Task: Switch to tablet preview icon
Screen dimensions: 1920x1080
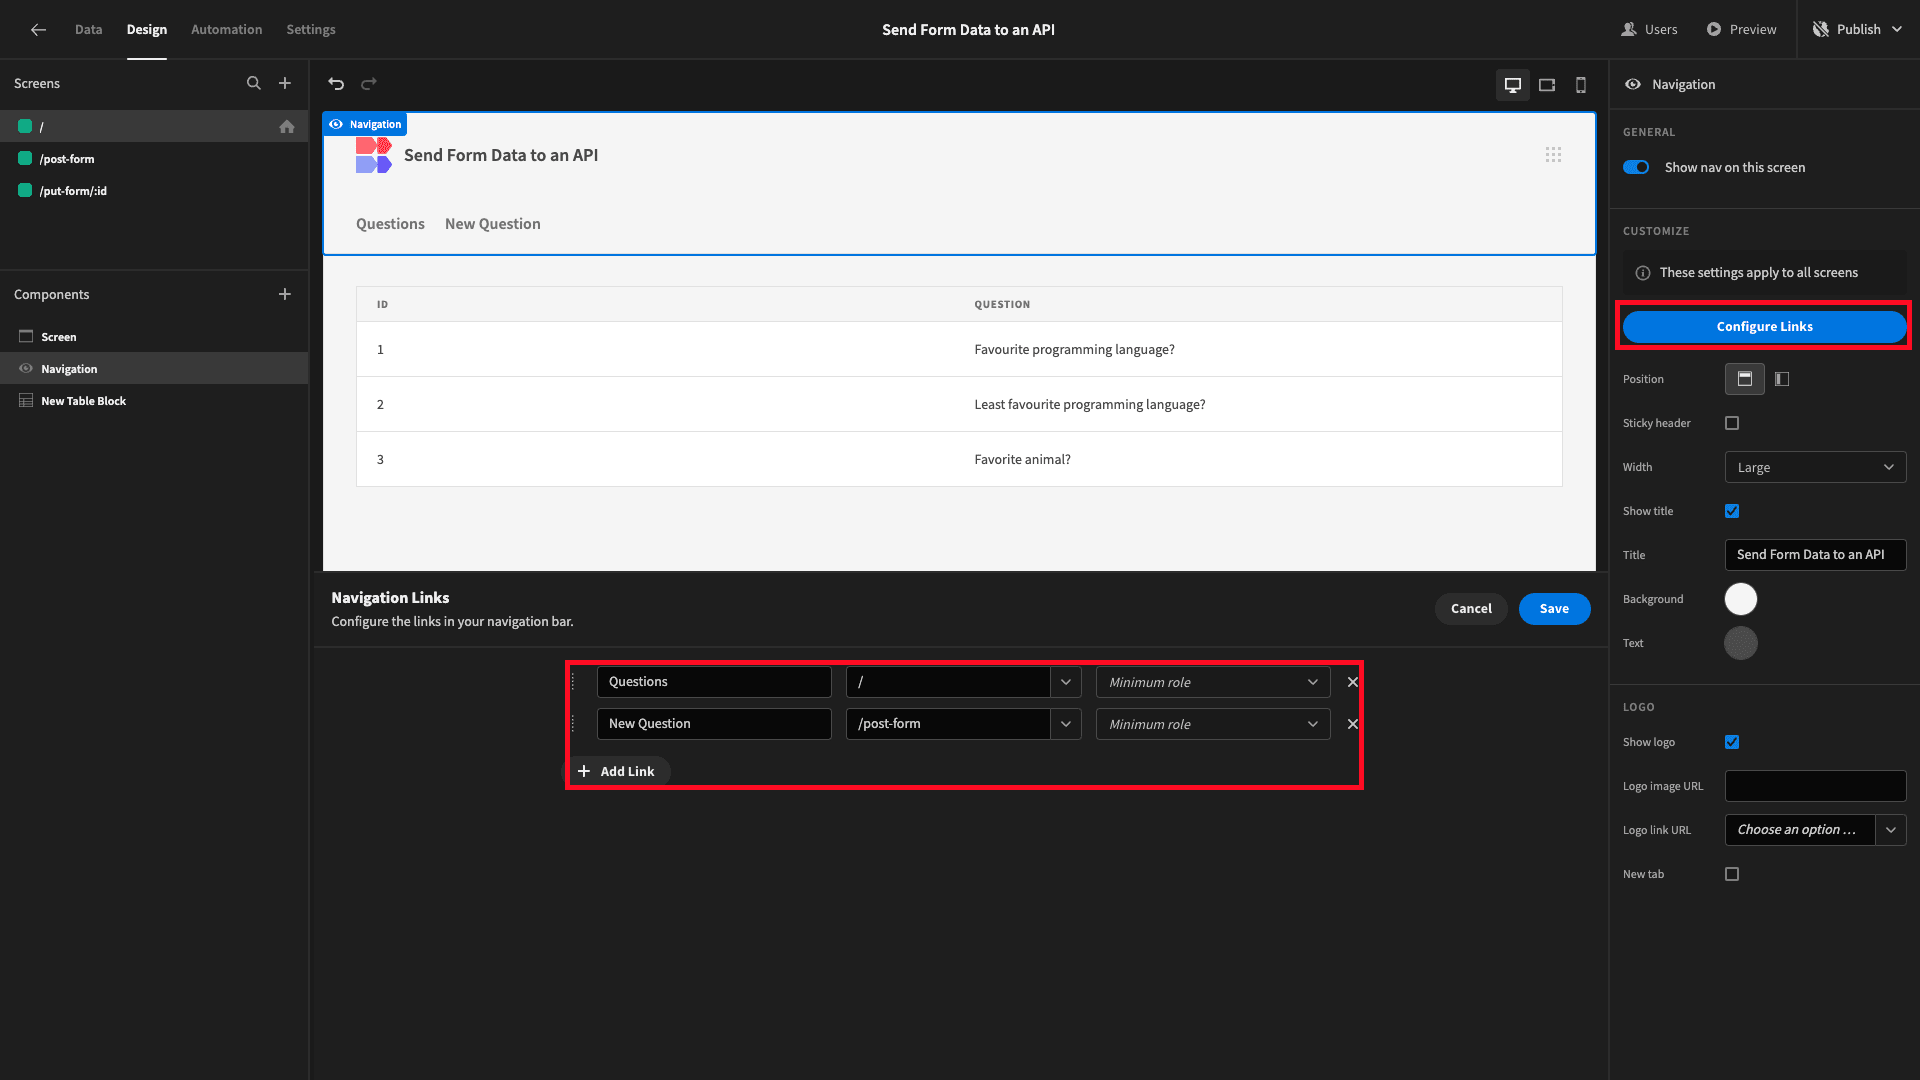Action: click(1547, 85)
